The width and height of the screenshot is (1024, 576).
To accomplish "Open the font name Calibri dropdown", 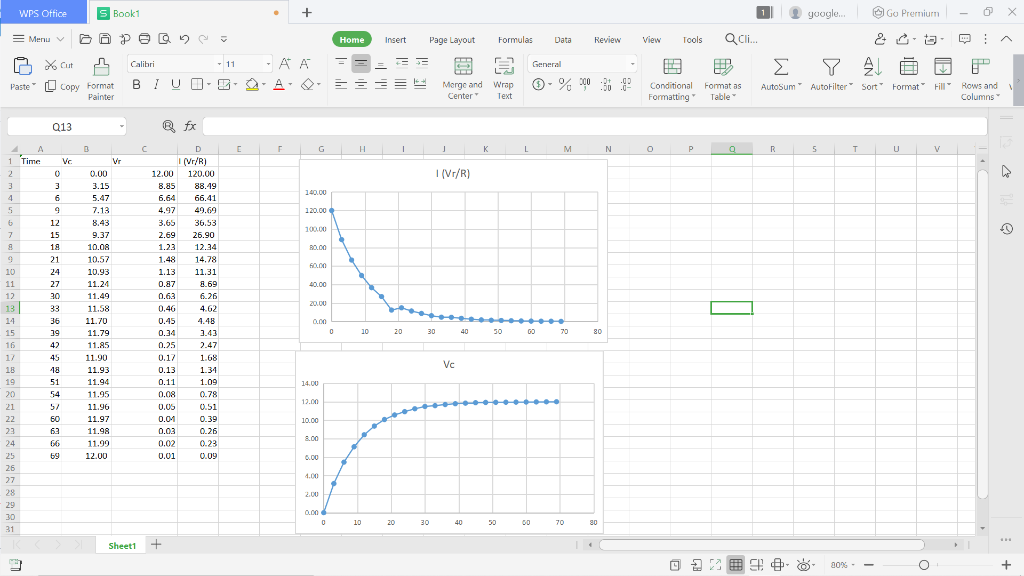I will [x=219, y=64].
